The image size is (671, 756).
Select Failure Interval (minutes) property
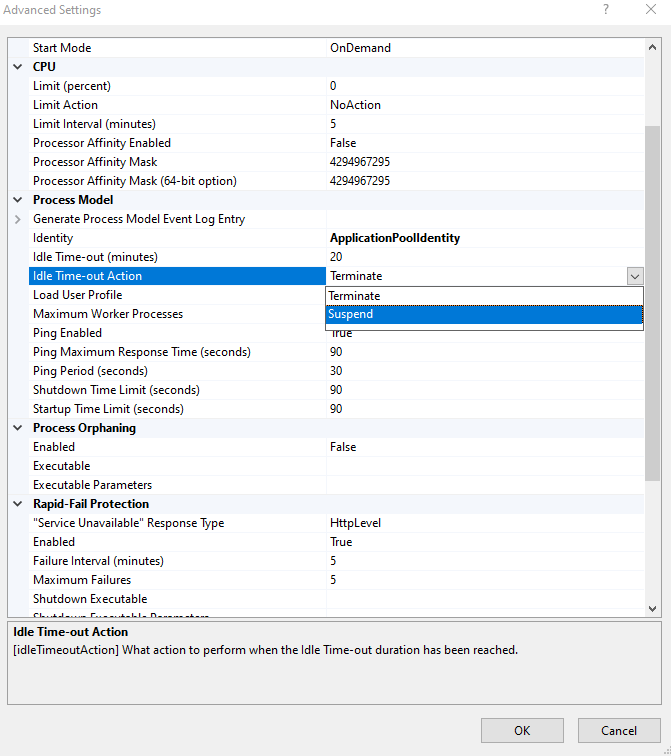click(98, 561)
